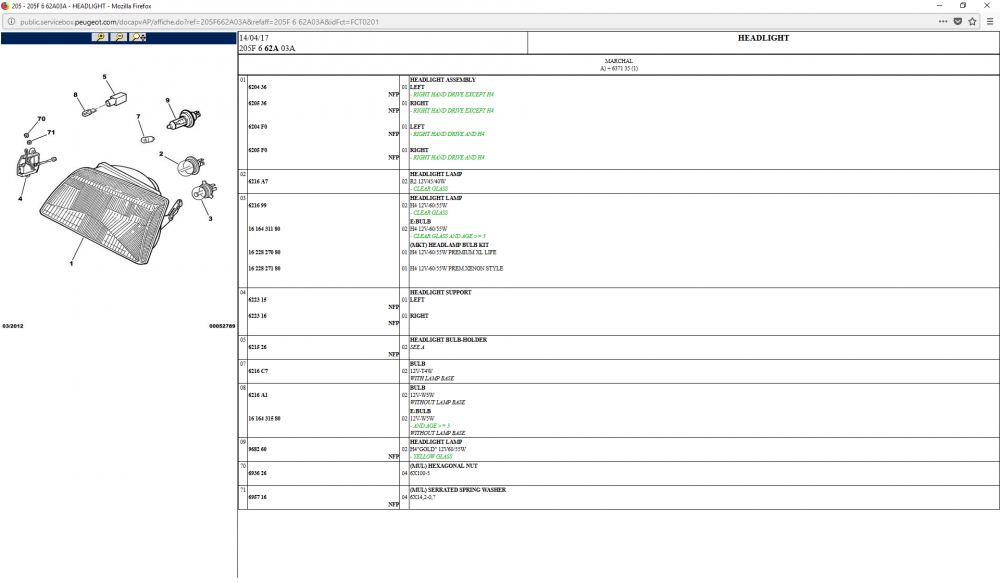Click part number 6205 F0
Viewport: 1000px width, 583px height.
tap(258, 150)
